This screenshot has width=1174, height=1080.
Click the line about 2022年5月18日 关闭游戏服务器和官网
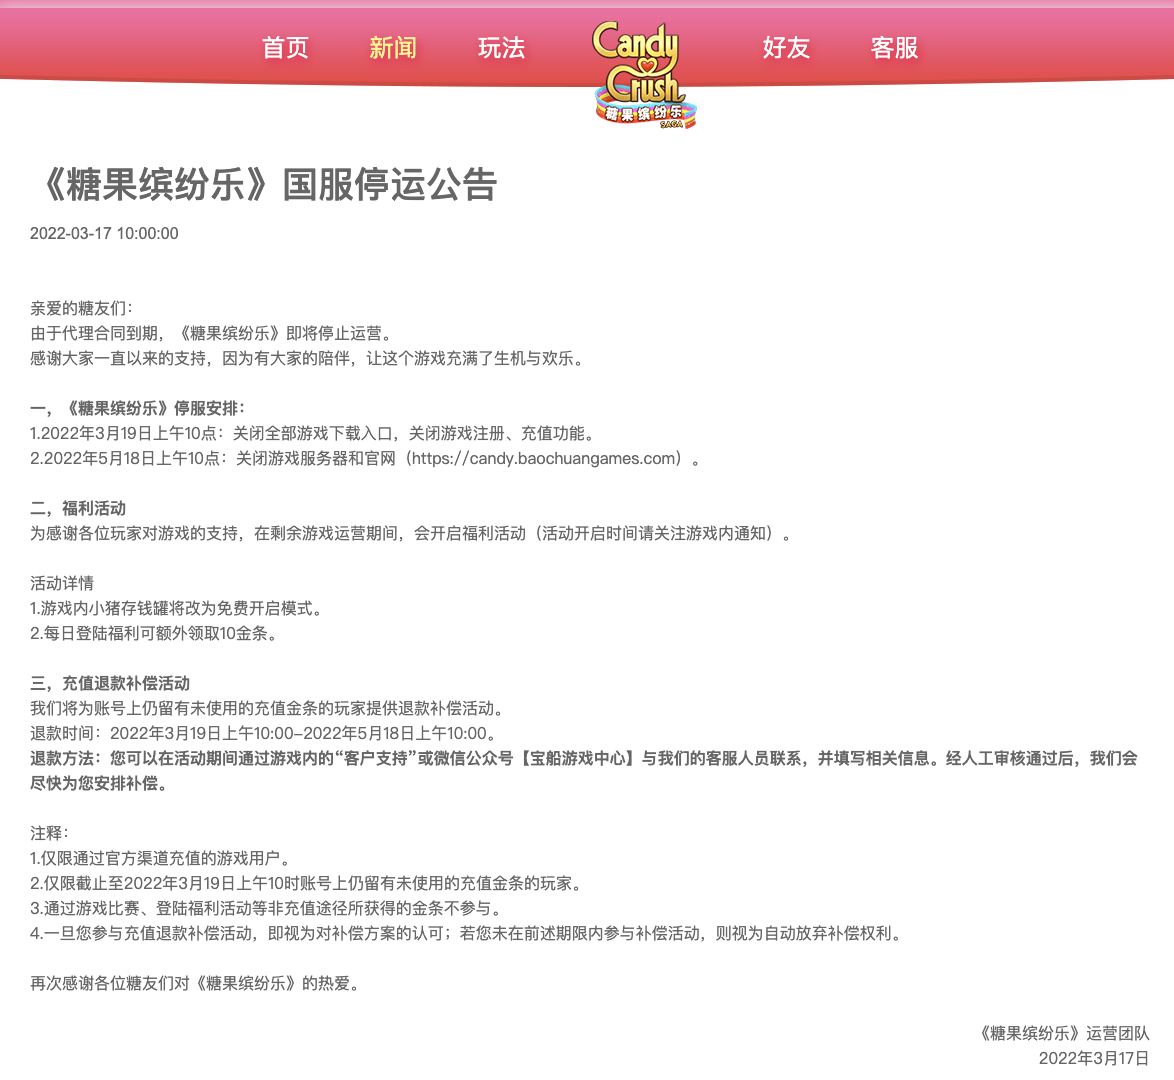[366, 458]
